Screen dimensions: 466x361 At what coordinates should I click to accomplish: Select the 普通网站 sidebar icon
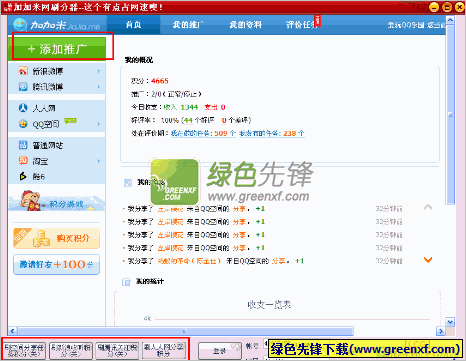[x=23, y=145]
